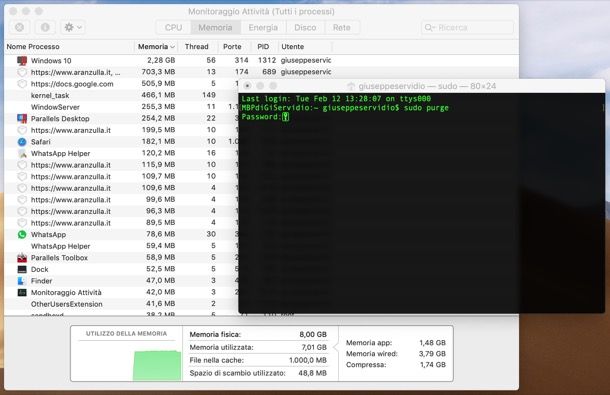The width and height of the screenshot is (610, 395).
Task: Click the Ricerca search field
Action: [467, 28]
